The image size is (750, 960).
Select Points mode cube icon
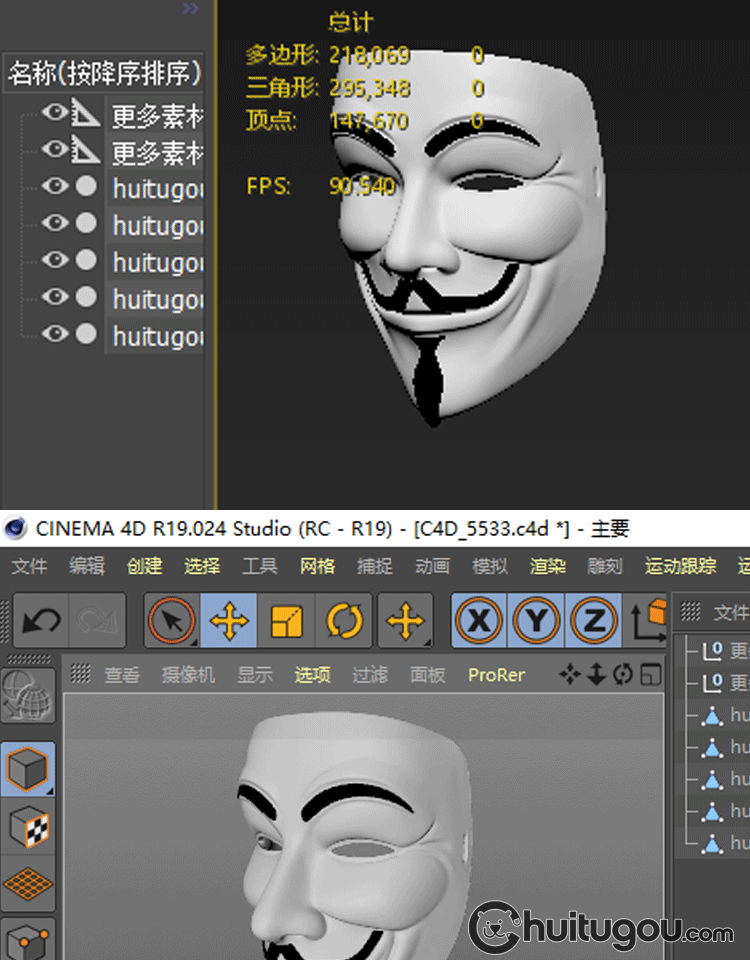[28, 939]
